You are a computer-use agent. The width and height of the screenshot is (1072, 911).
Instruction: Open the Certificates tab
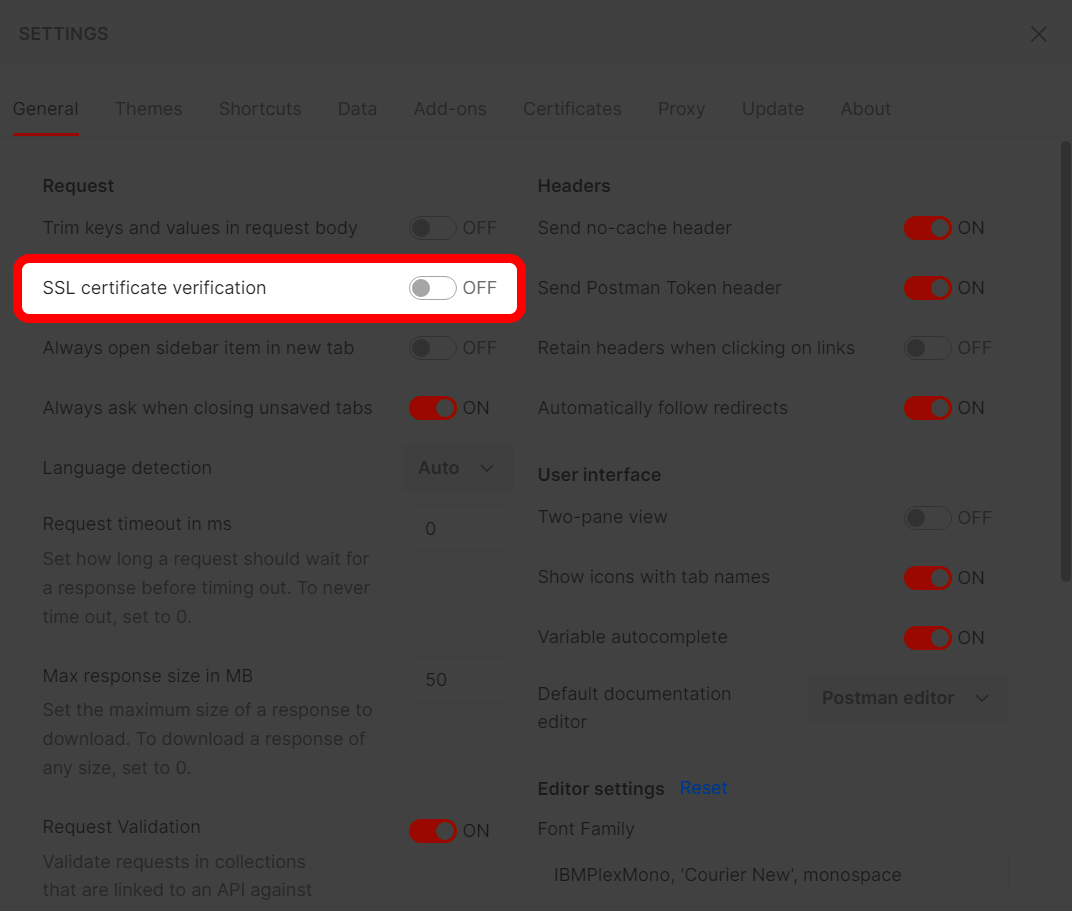[572, 109]
